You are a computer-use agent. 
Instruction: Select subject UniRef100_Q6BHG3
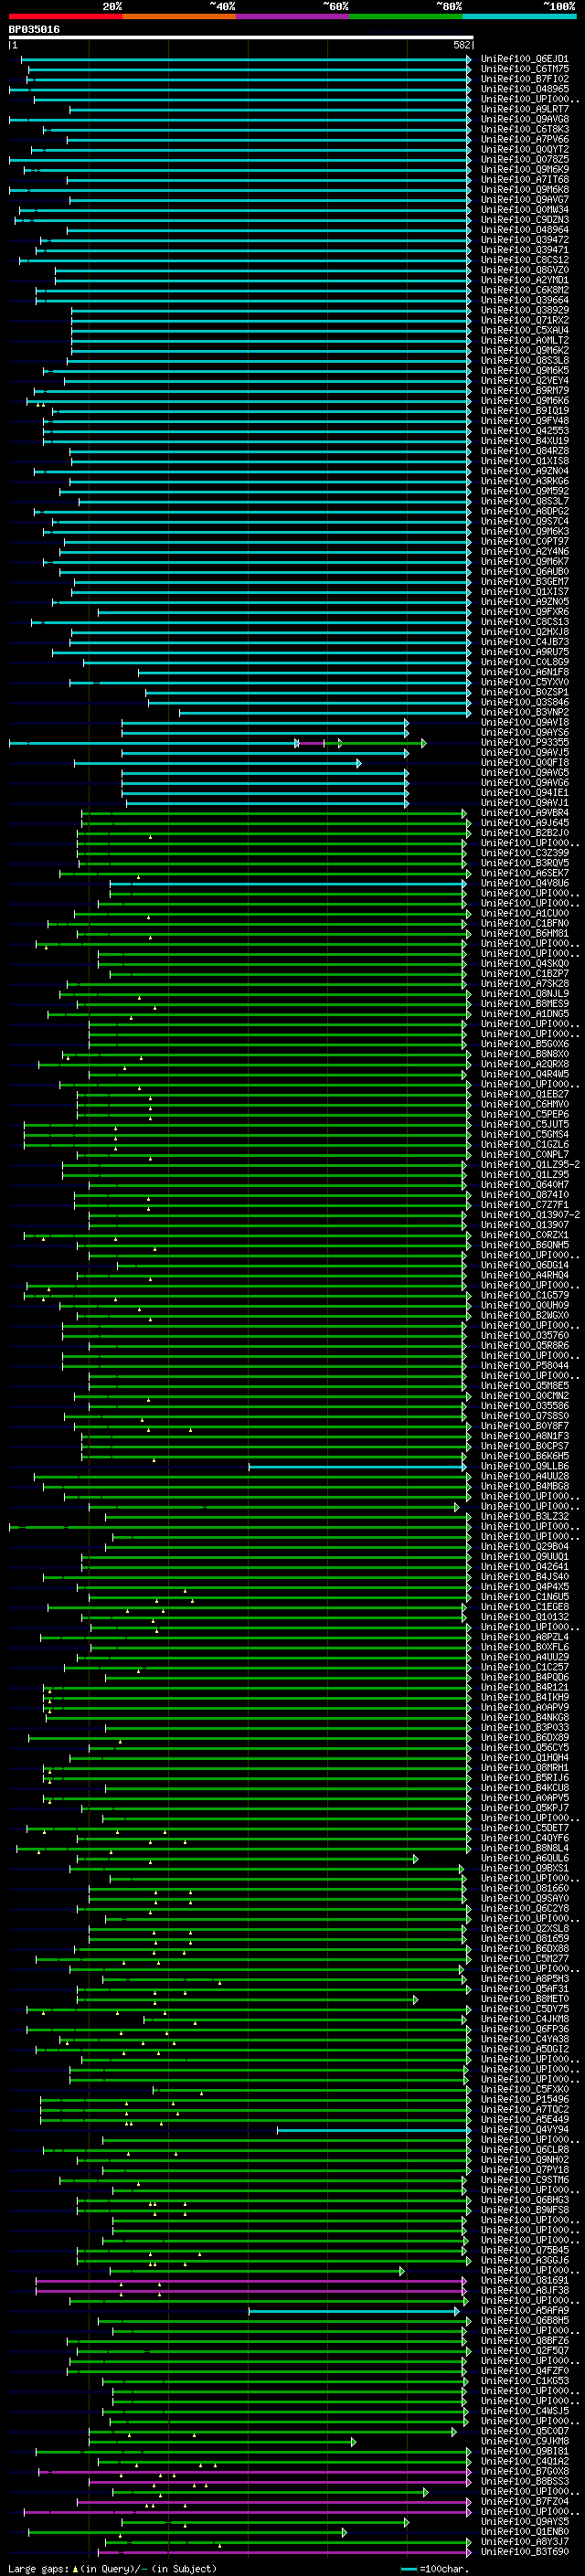coord(525,2199)
